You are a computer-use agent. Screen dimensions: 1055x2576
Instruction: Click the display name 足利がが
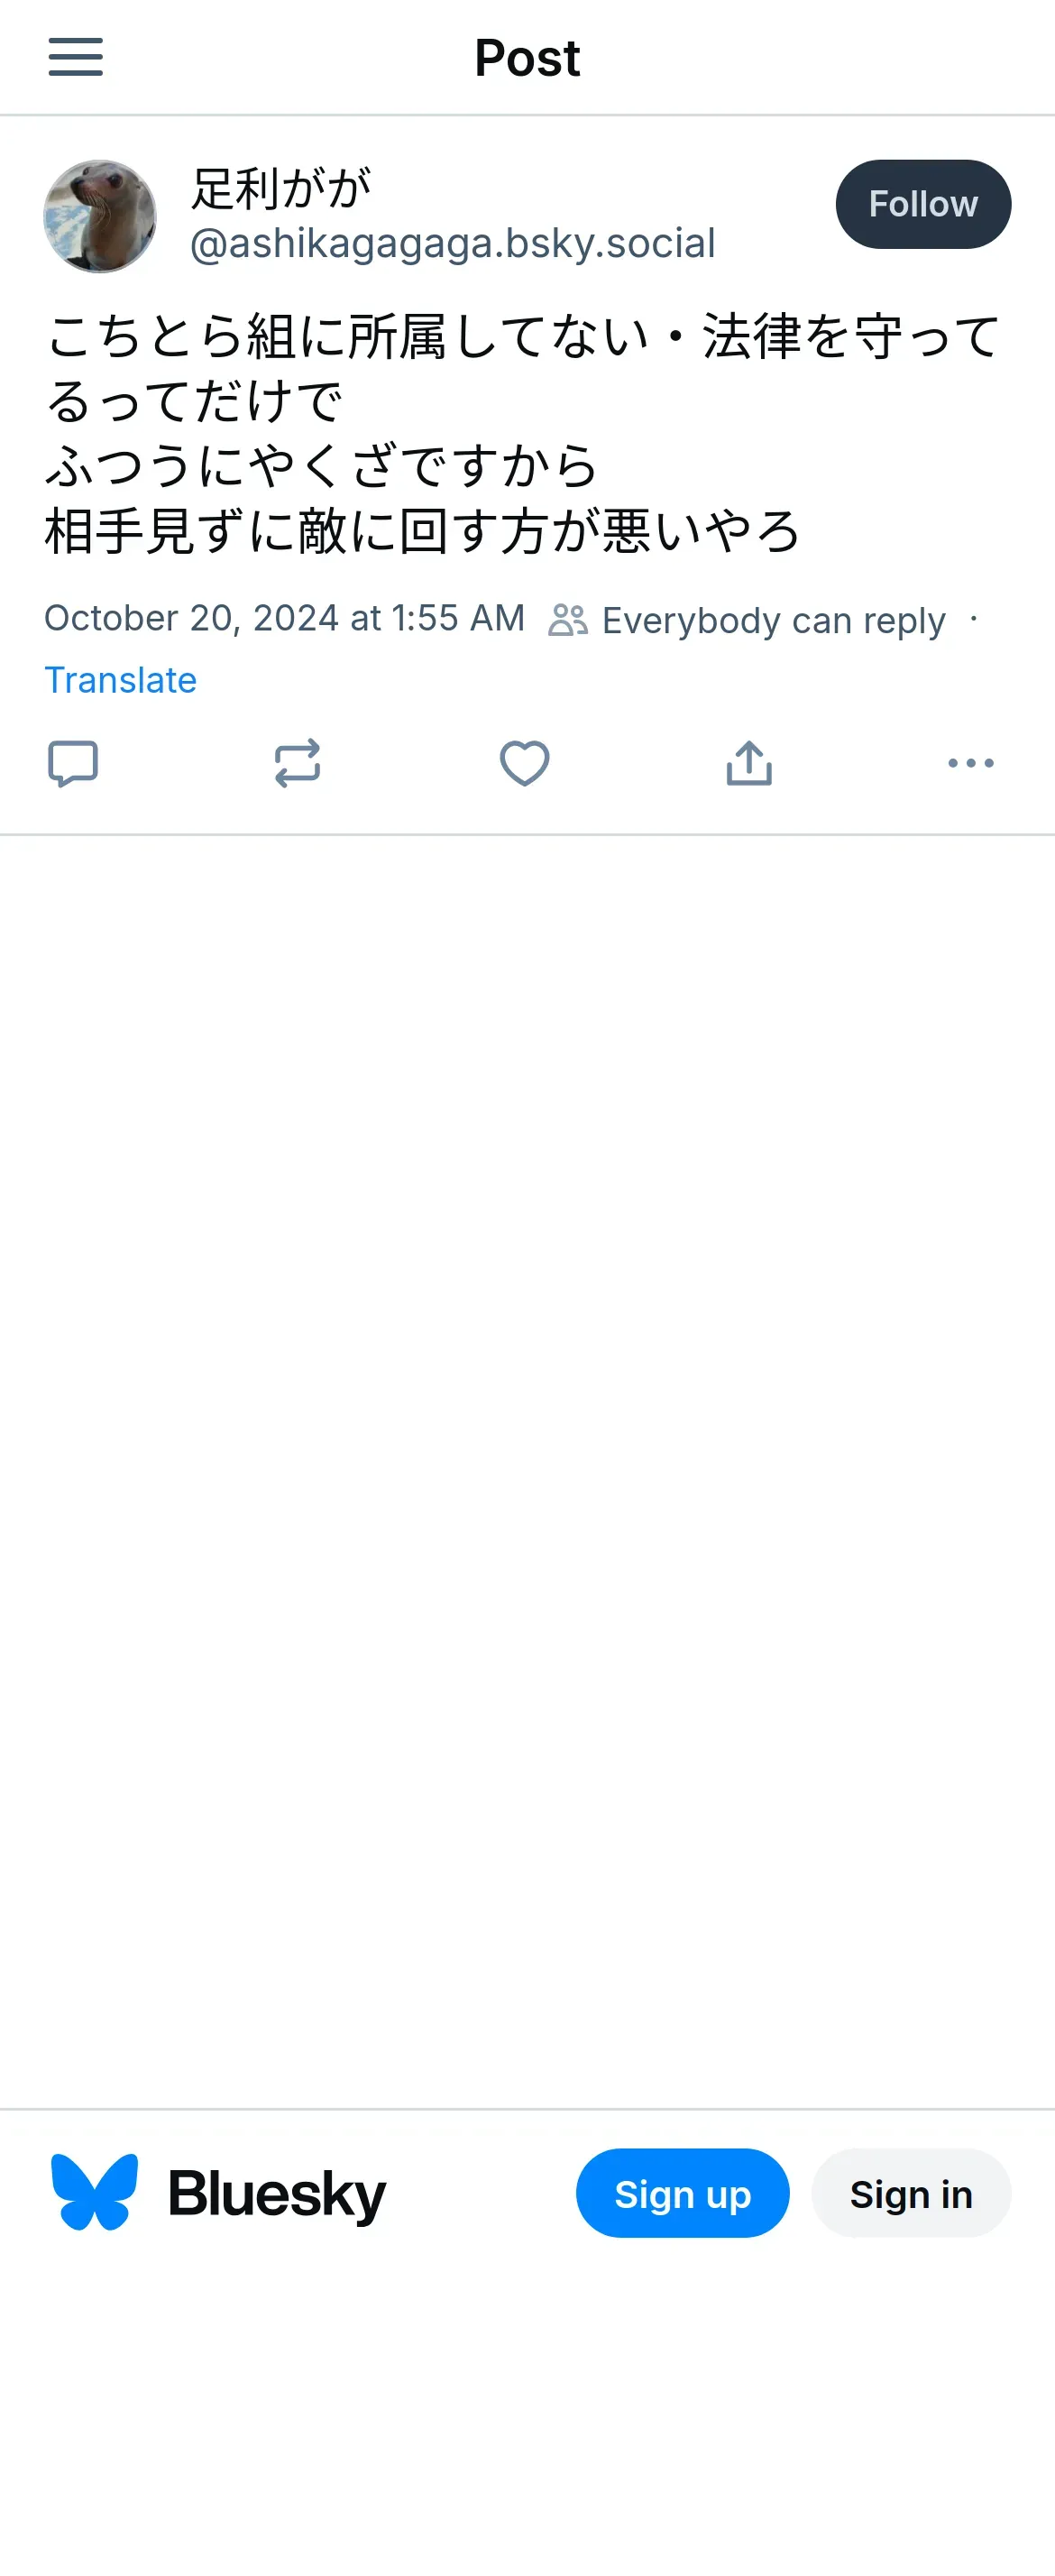click(281, 188)
